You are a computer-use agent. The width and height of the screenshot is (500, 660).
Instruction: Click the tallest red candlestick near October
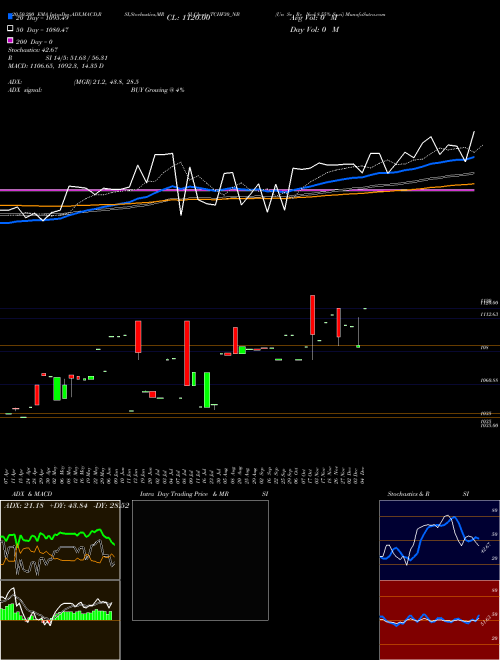(313, 315)
